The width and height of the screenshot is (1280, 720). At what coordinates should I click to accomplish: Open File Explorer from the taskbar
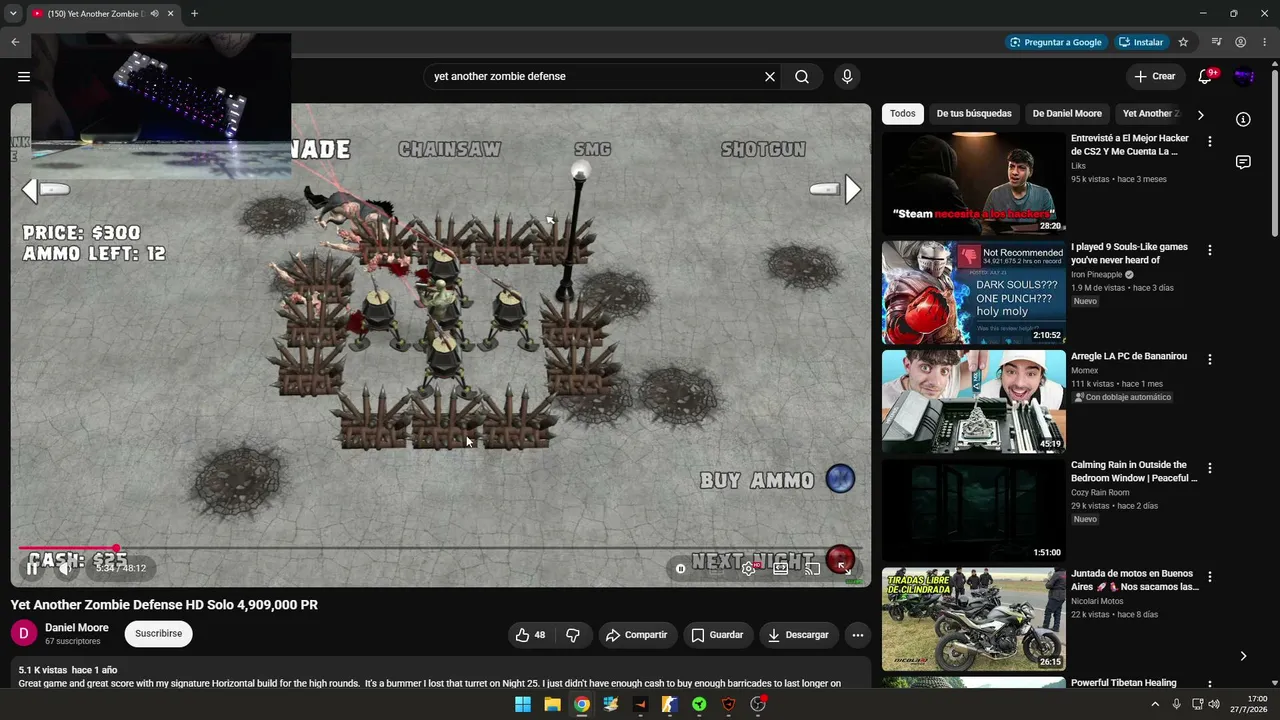[x=552, y=704]
